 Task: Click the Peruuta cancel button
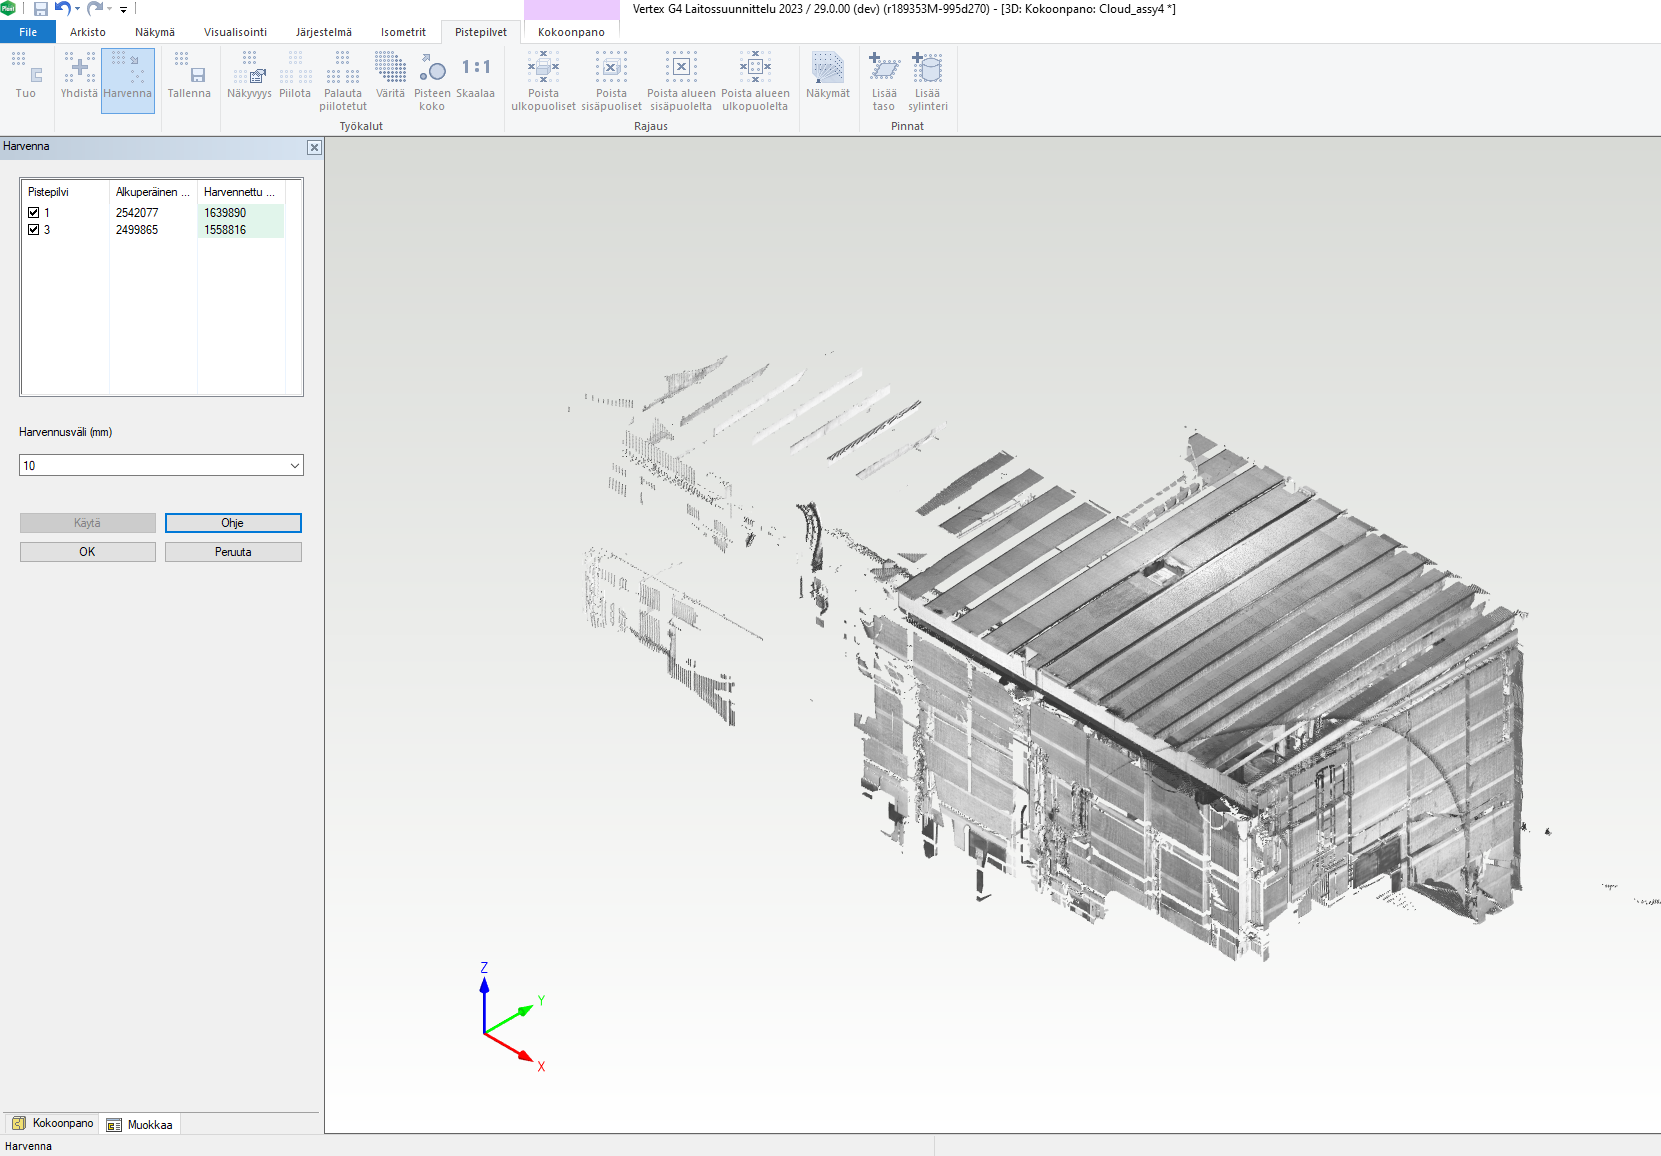233,552
